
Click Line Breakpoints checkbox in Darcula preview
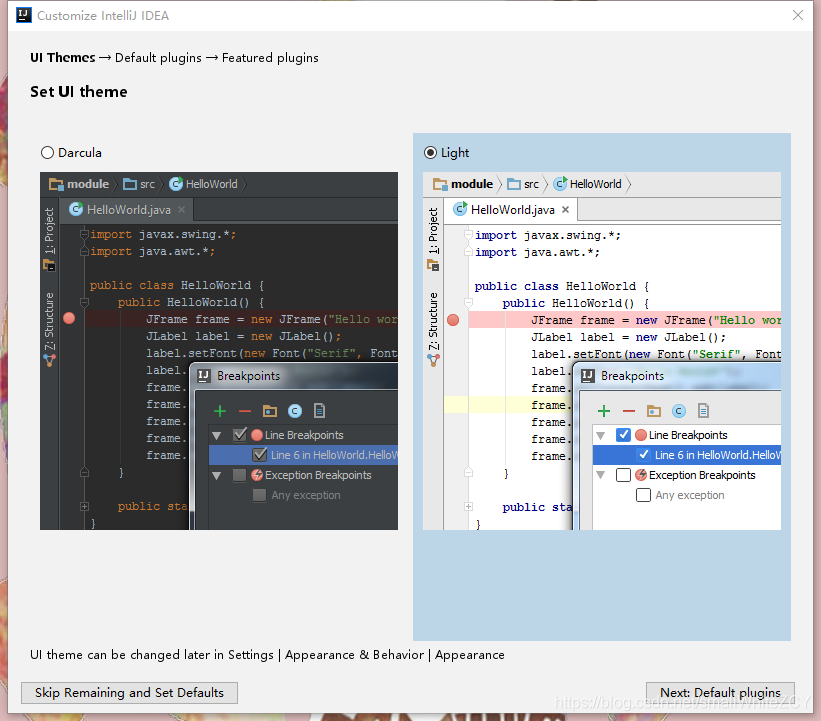[240, 435]
